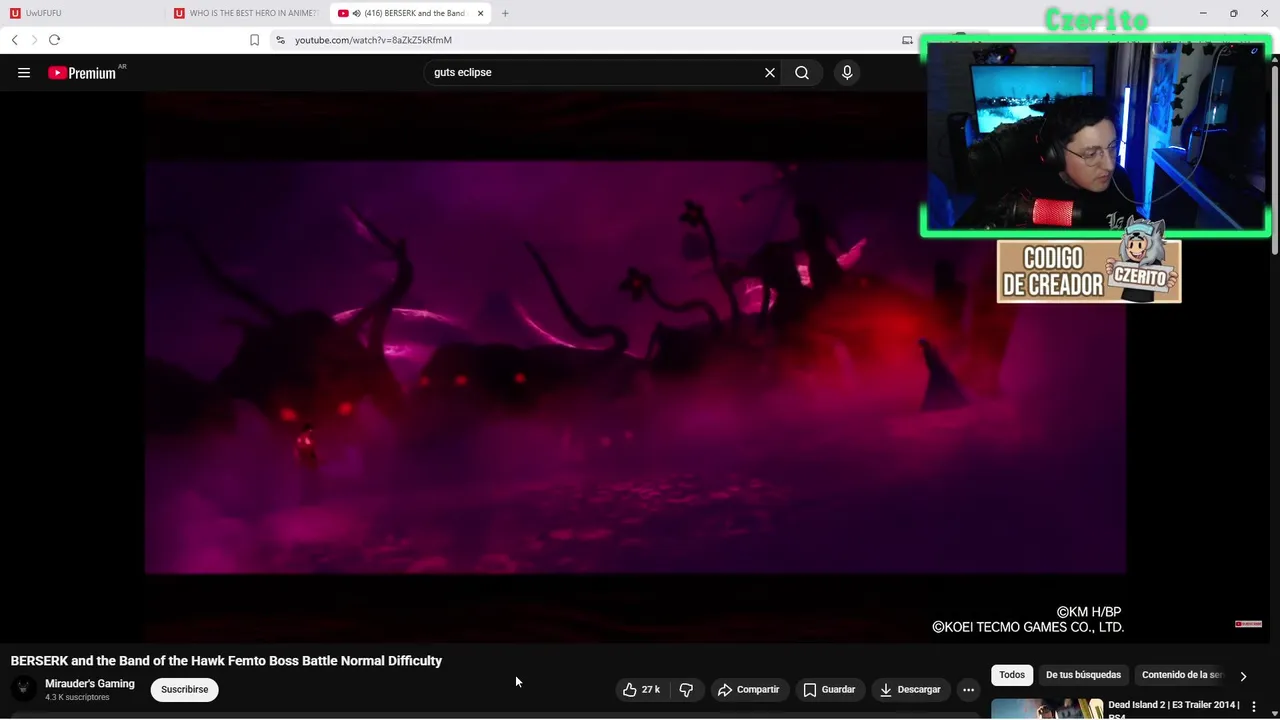Like the video with 27 k thumbs up

pos(640,689)
